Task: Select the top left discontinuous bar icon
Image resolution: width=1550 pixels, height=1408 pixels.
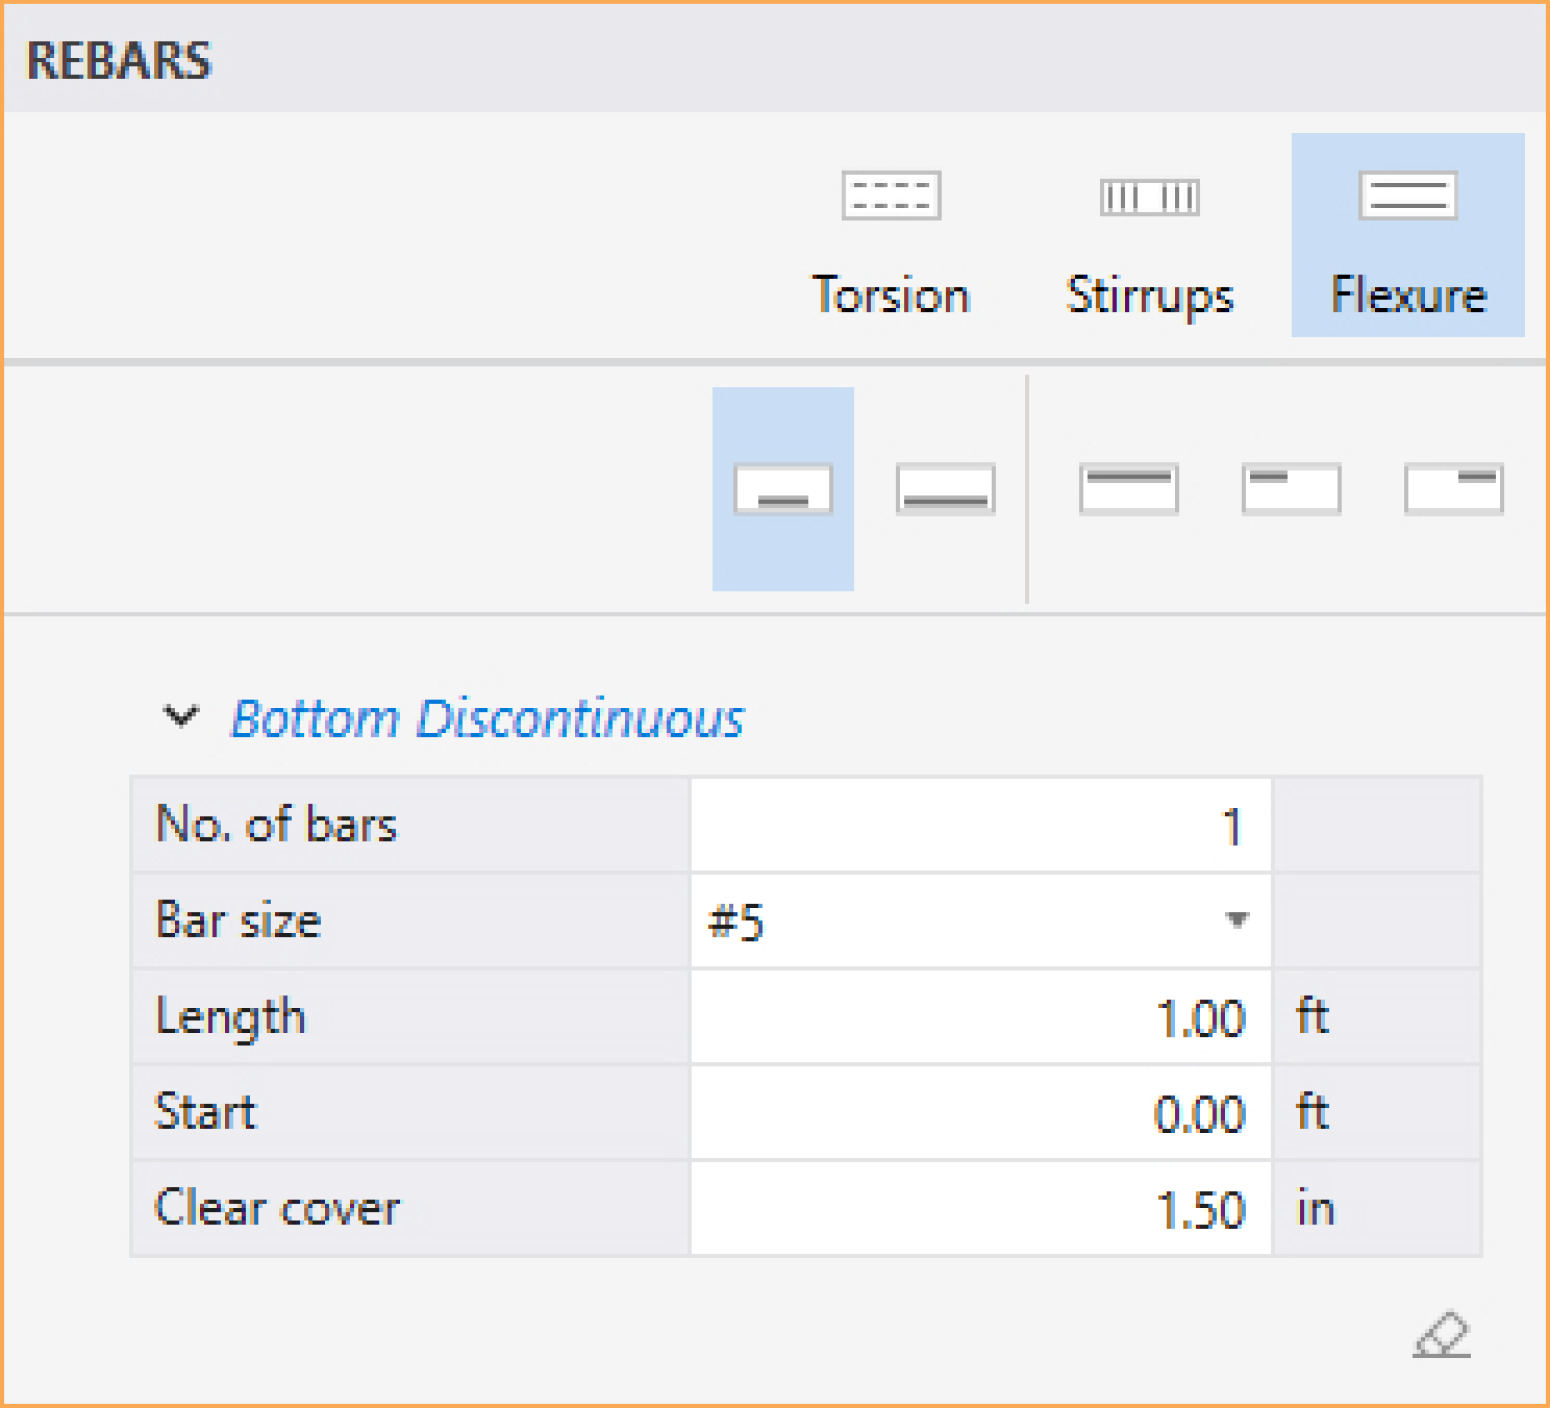Action: (1290, 489)
